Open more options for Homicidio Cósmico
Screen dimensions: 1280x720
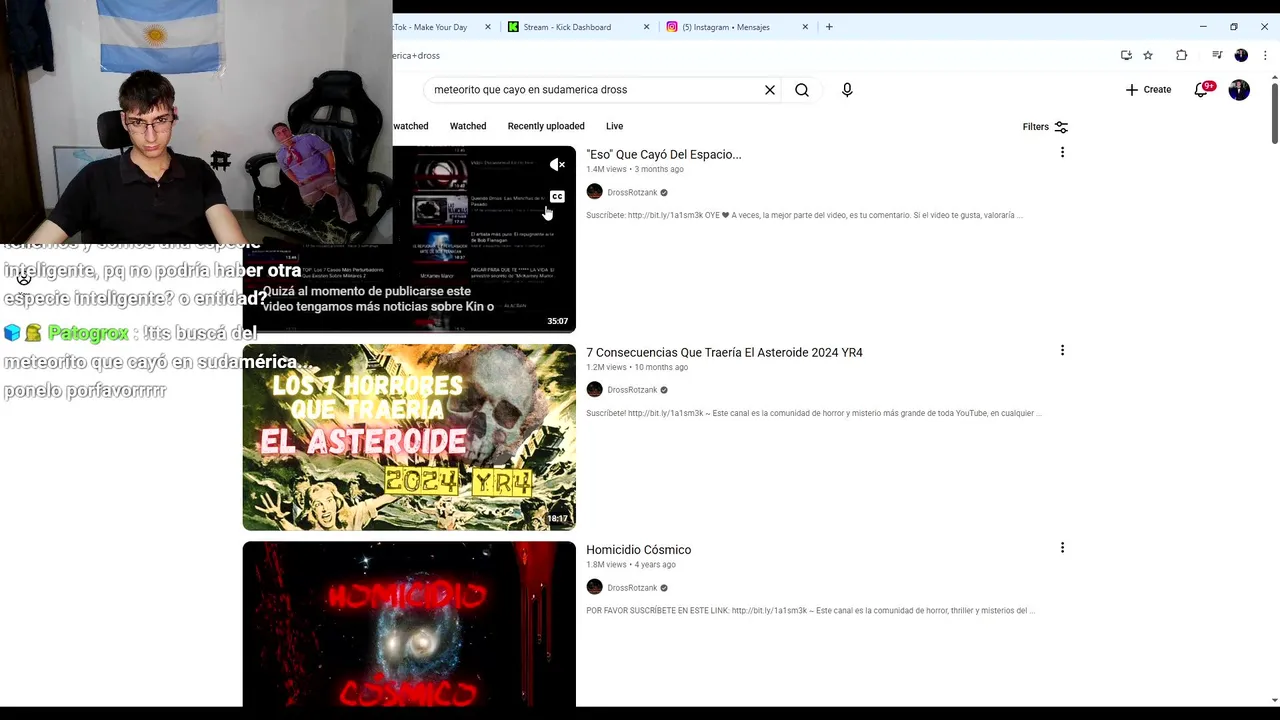point(1062,548)
